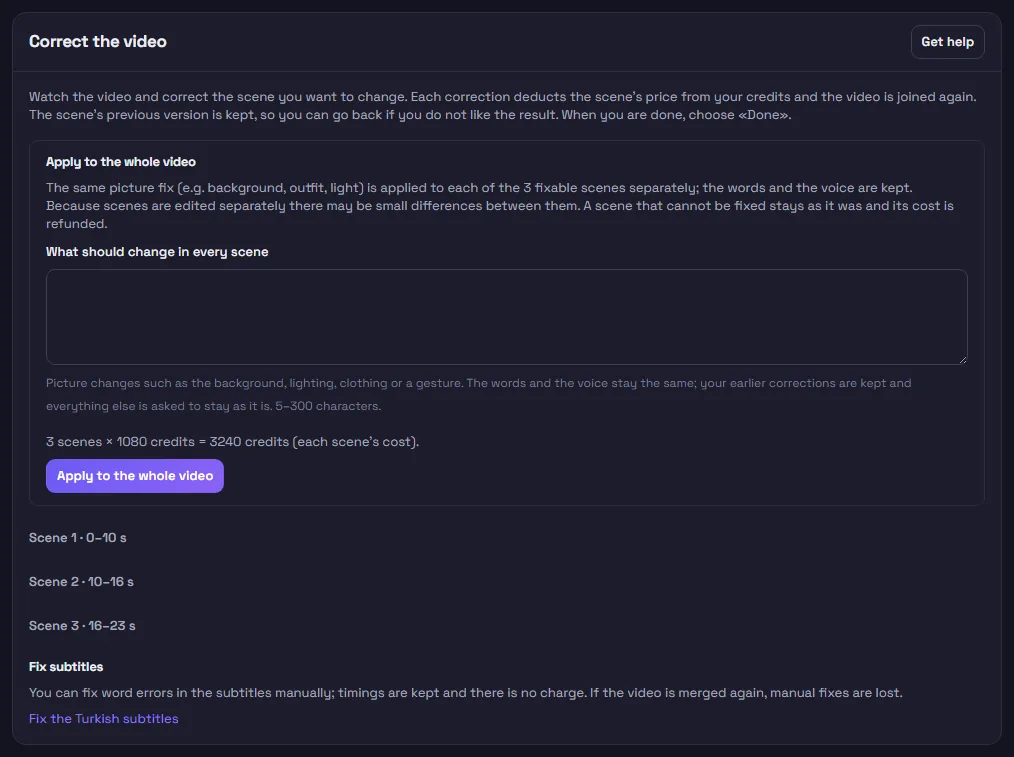Open the Get help button
Image resolution: width=1014 pixels, height=757 pixels.
point(947,42)
